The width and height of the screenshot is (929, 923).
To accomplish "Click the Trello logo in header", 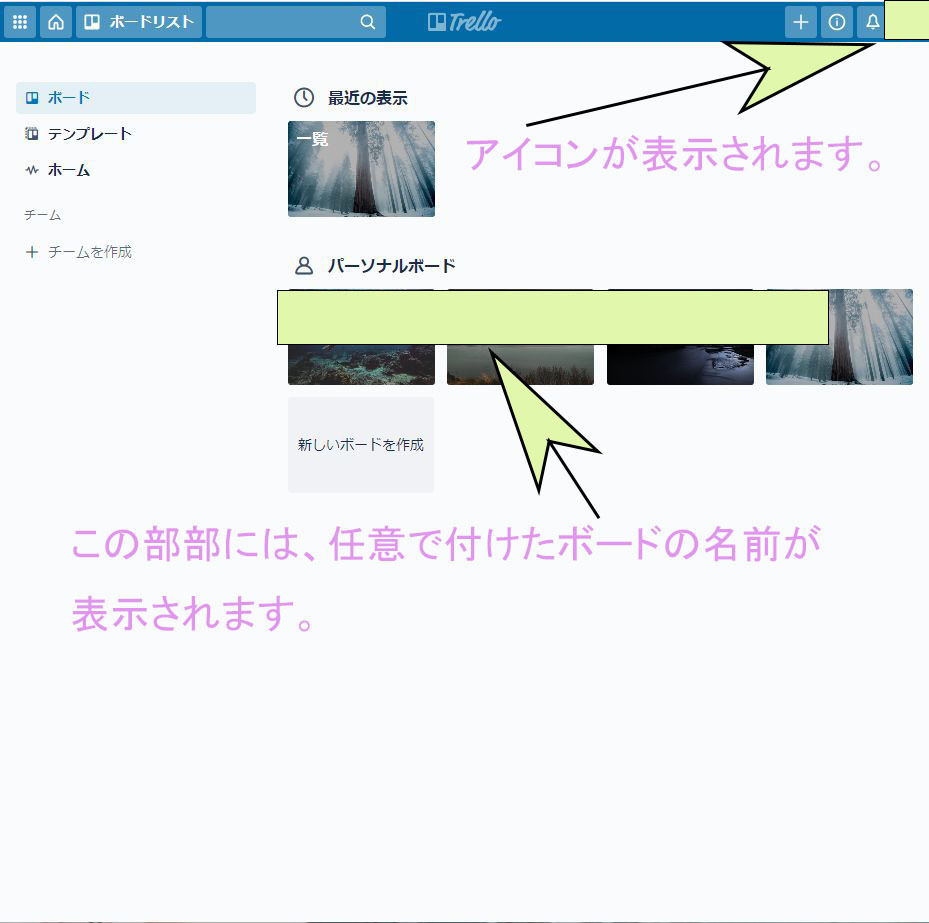I will pos(464,22).
